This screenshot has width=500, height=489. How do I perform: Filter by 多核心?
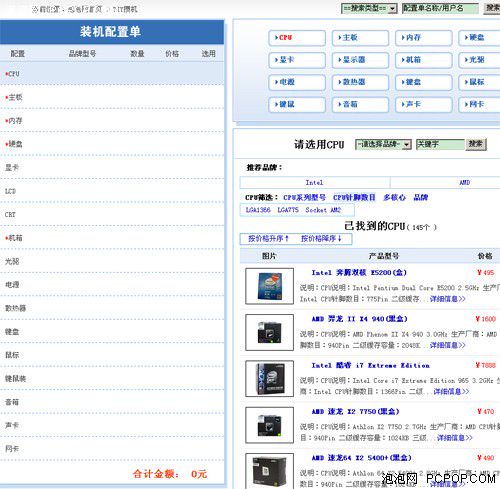pyautogui.click(x=394, y=197)
